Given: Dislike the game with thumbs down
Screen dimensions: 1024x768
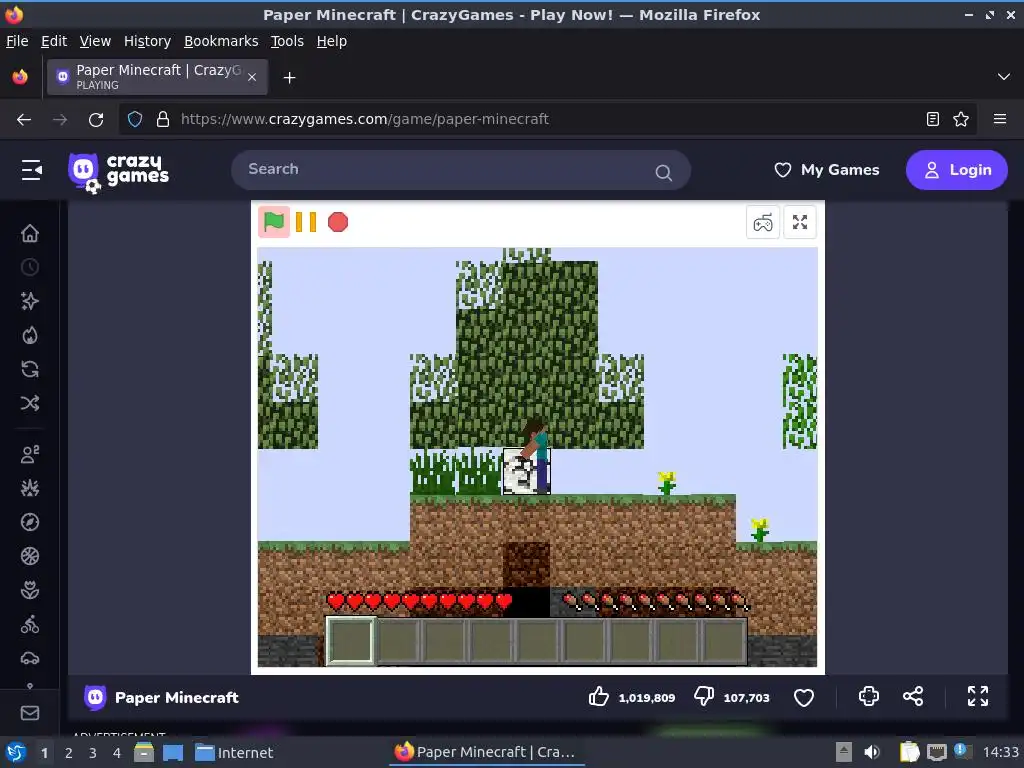Looking at the screenshot, I should (x=704, y=697).
